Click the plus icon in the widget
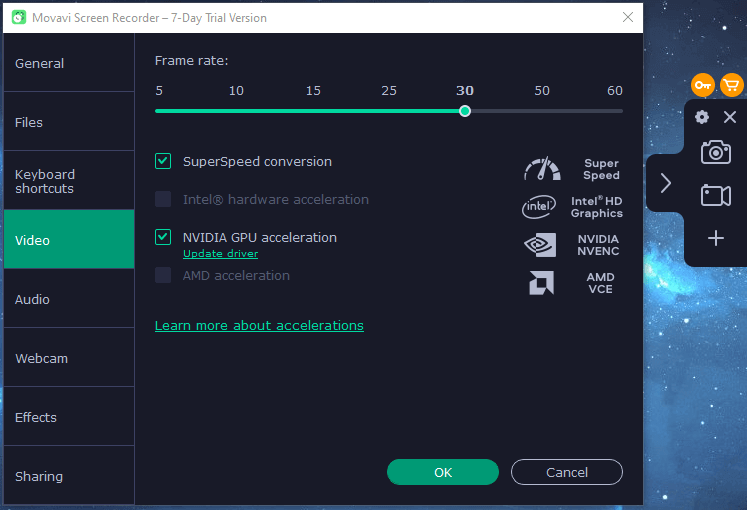 click(716, 238)
